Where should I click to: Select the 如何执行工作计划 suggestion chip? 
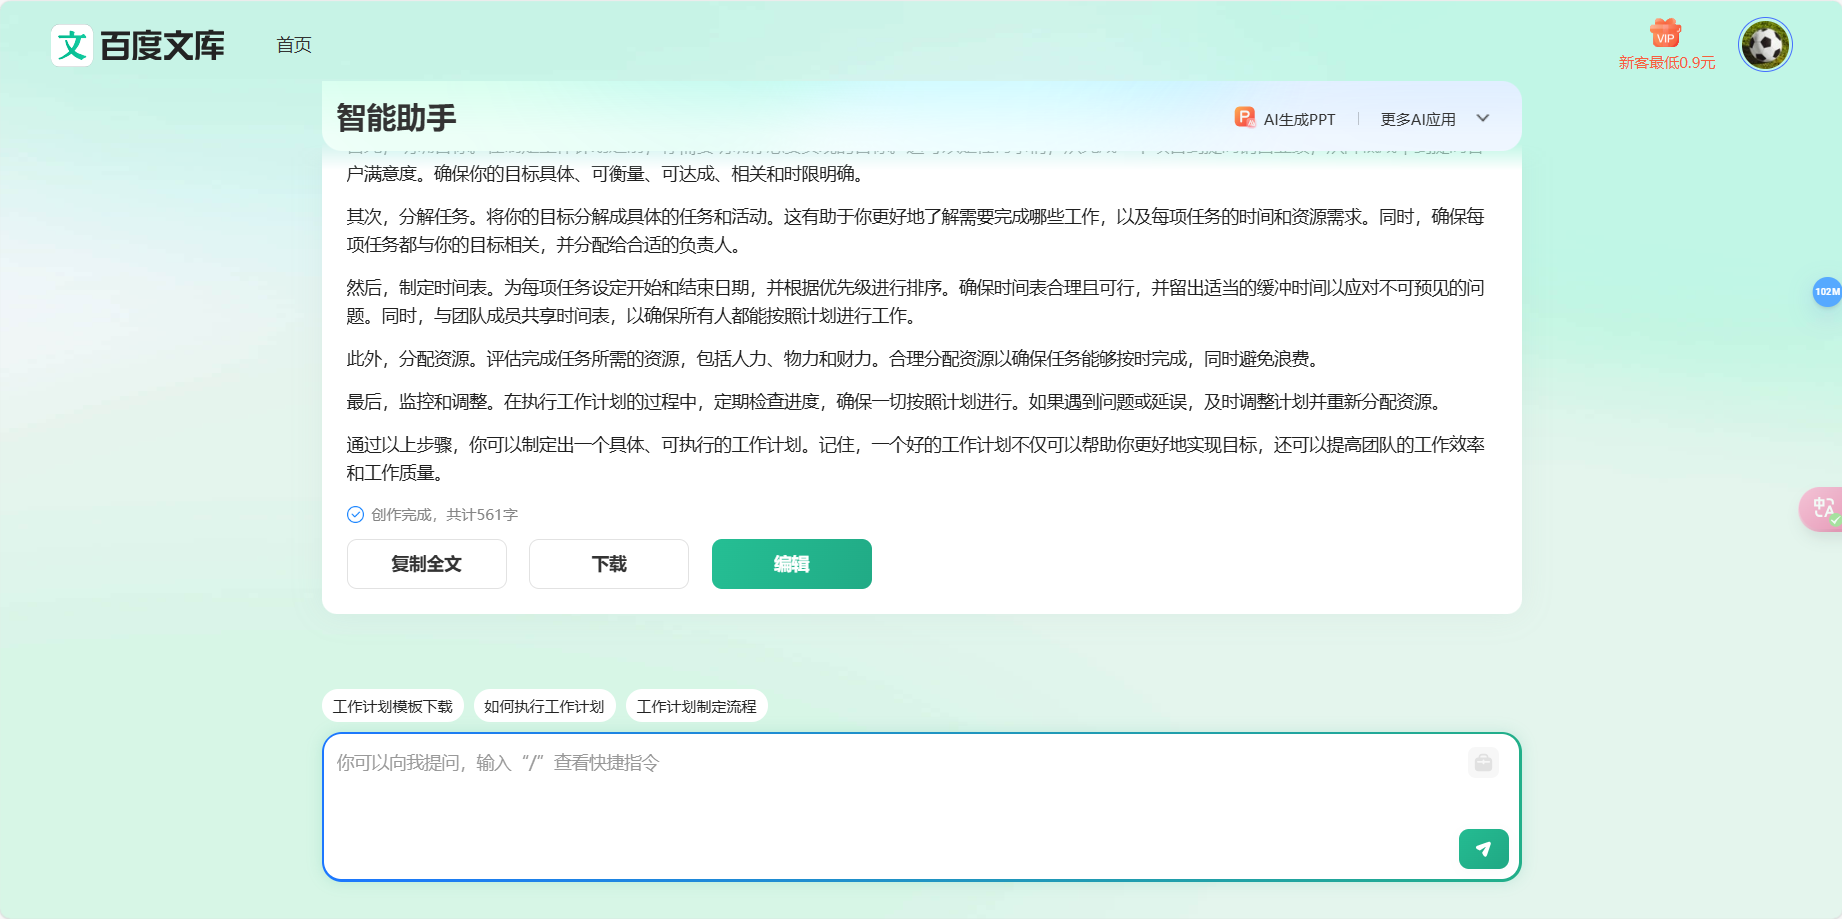pos(545,706)
